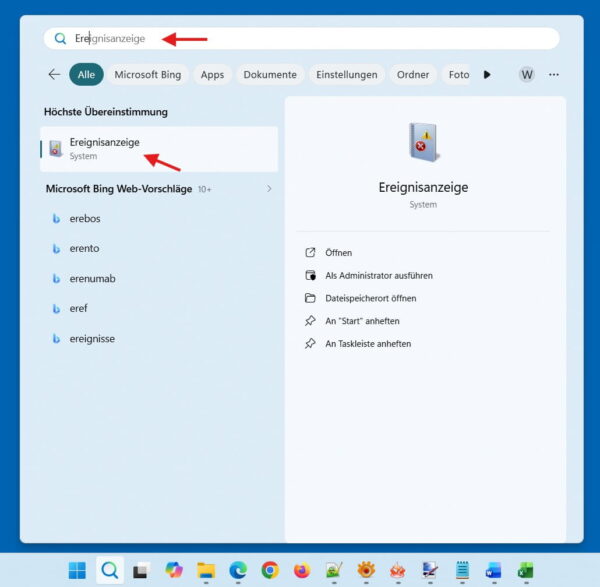Click the Bing icon next to erebos
This screenshot has width=600, height=587.
[x=56, y=218]
